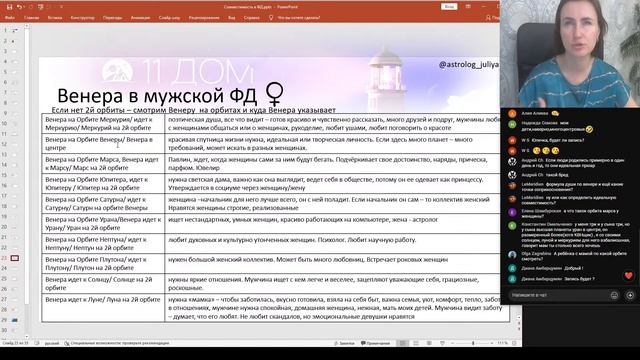This screenshot has width=640, height=360.
Task: Click the русский language status bar entry
Action: point(52,343)
